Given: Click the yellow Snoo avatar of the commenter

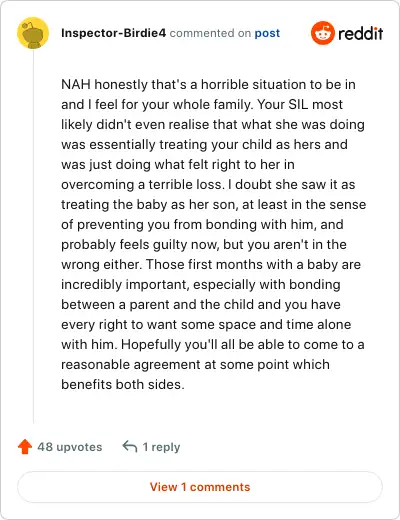Looking at the screenshot, I should coord(33,33).
